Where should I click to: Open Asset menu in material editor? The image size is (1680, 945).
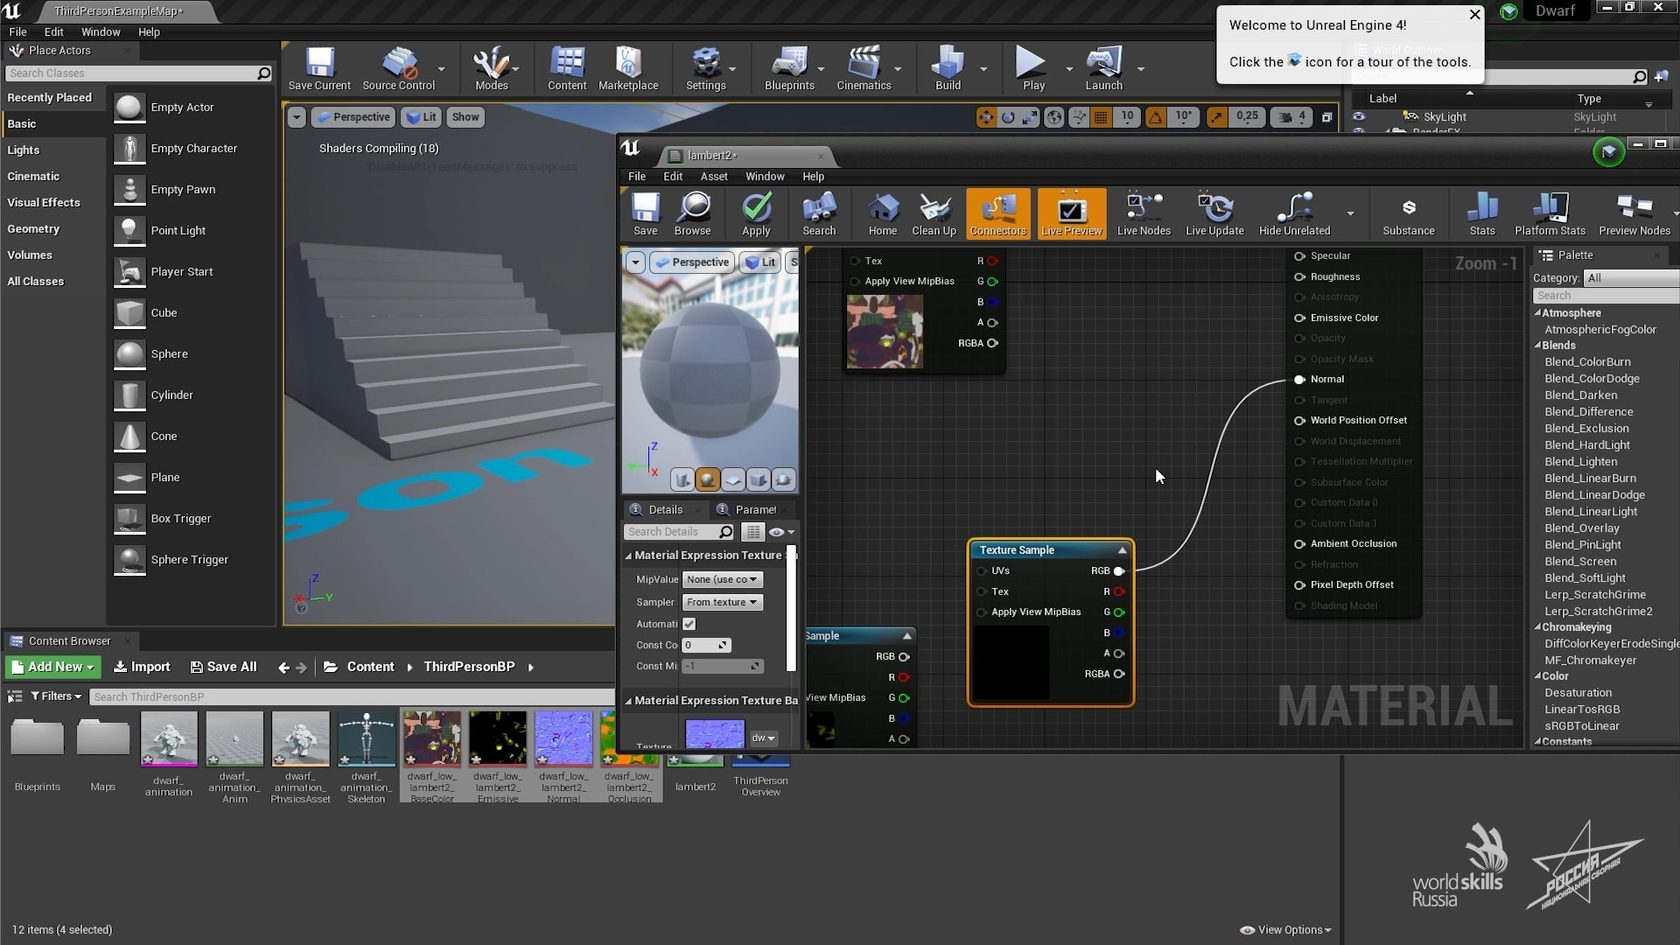pyautogui.click(x=714, y=176)
